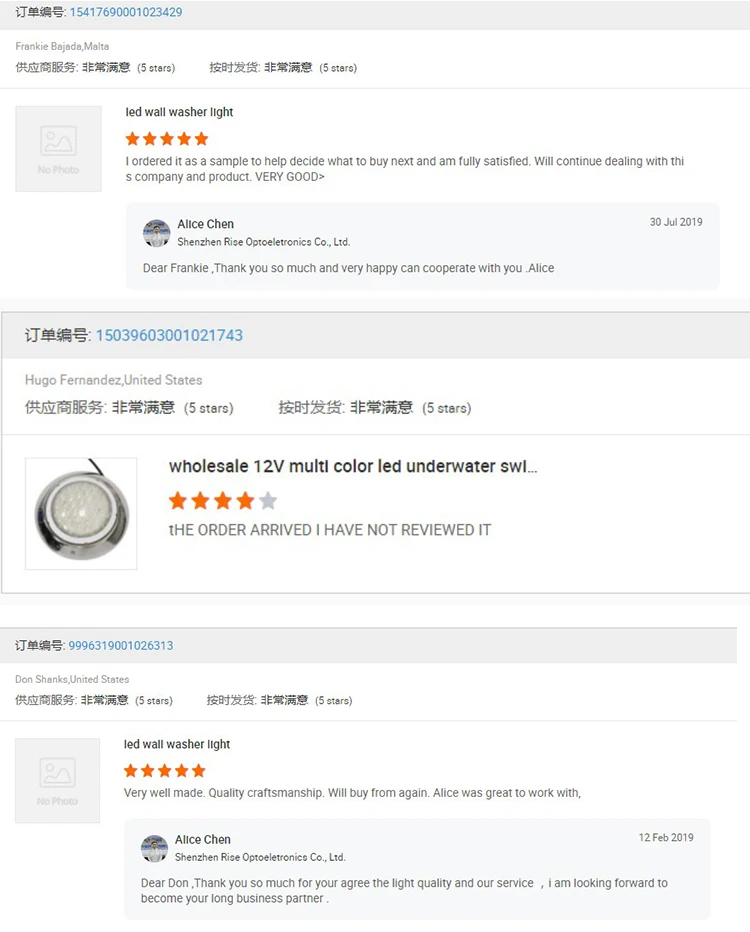
Task: Open order number 9996319001026313 link
Action: (120, 646)
